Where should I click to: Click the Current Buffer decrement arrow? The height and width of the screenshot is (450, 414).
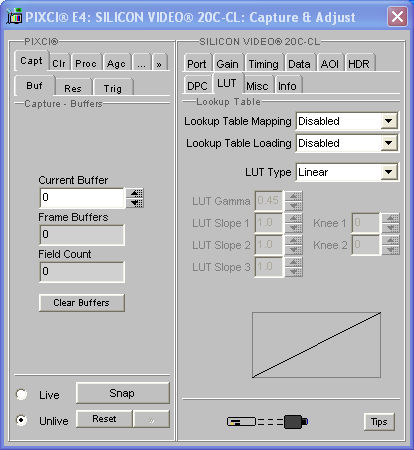pos(136,203)
